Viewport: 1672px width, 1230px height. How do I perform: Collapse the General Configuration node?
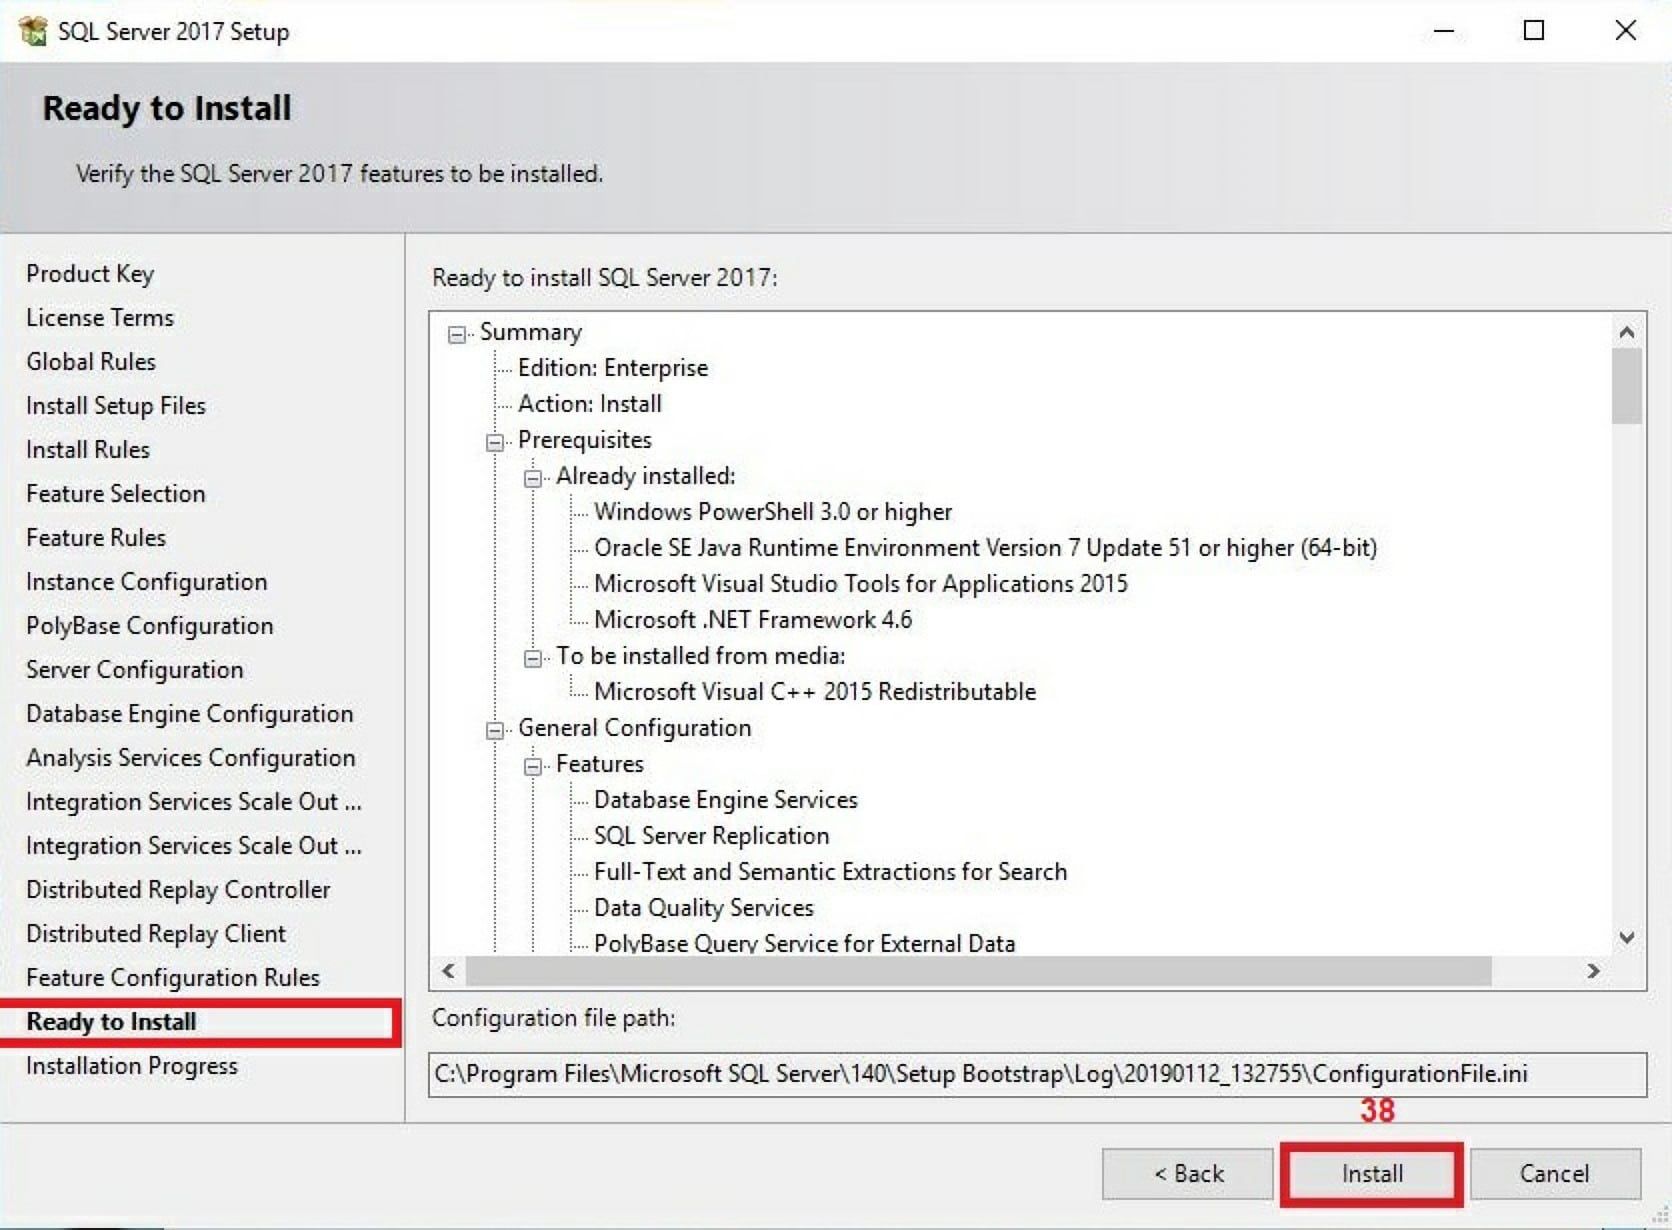click(x=495, y=731)
